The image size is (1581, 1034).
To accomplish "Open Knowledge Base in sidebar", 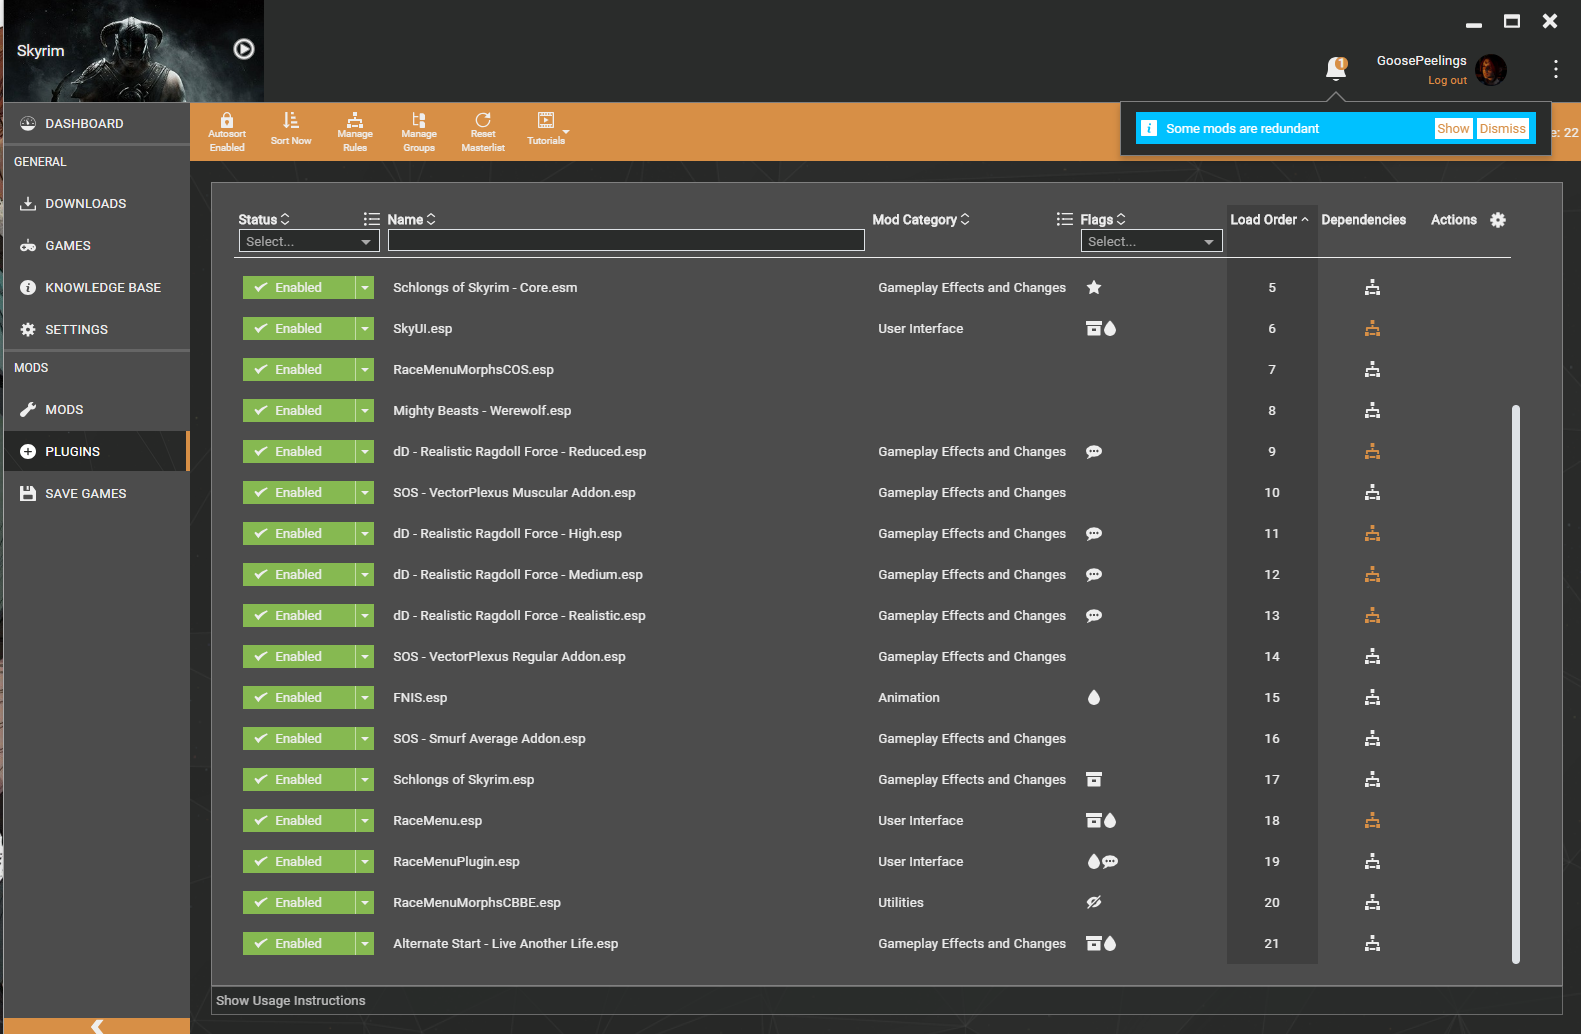I will pyautogui.click(x=97, y=288).
